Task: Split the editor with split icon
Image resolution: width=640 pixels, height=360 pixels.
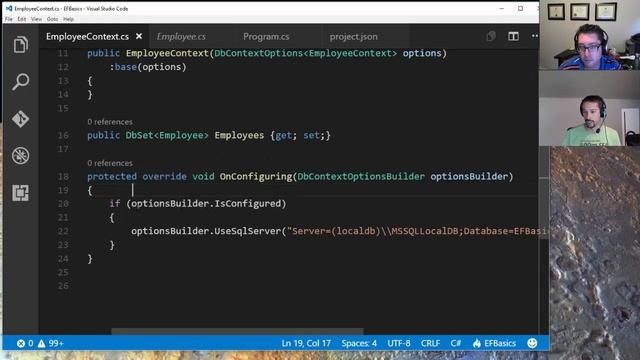Action: pyautogui.click(x=513, y=36)
